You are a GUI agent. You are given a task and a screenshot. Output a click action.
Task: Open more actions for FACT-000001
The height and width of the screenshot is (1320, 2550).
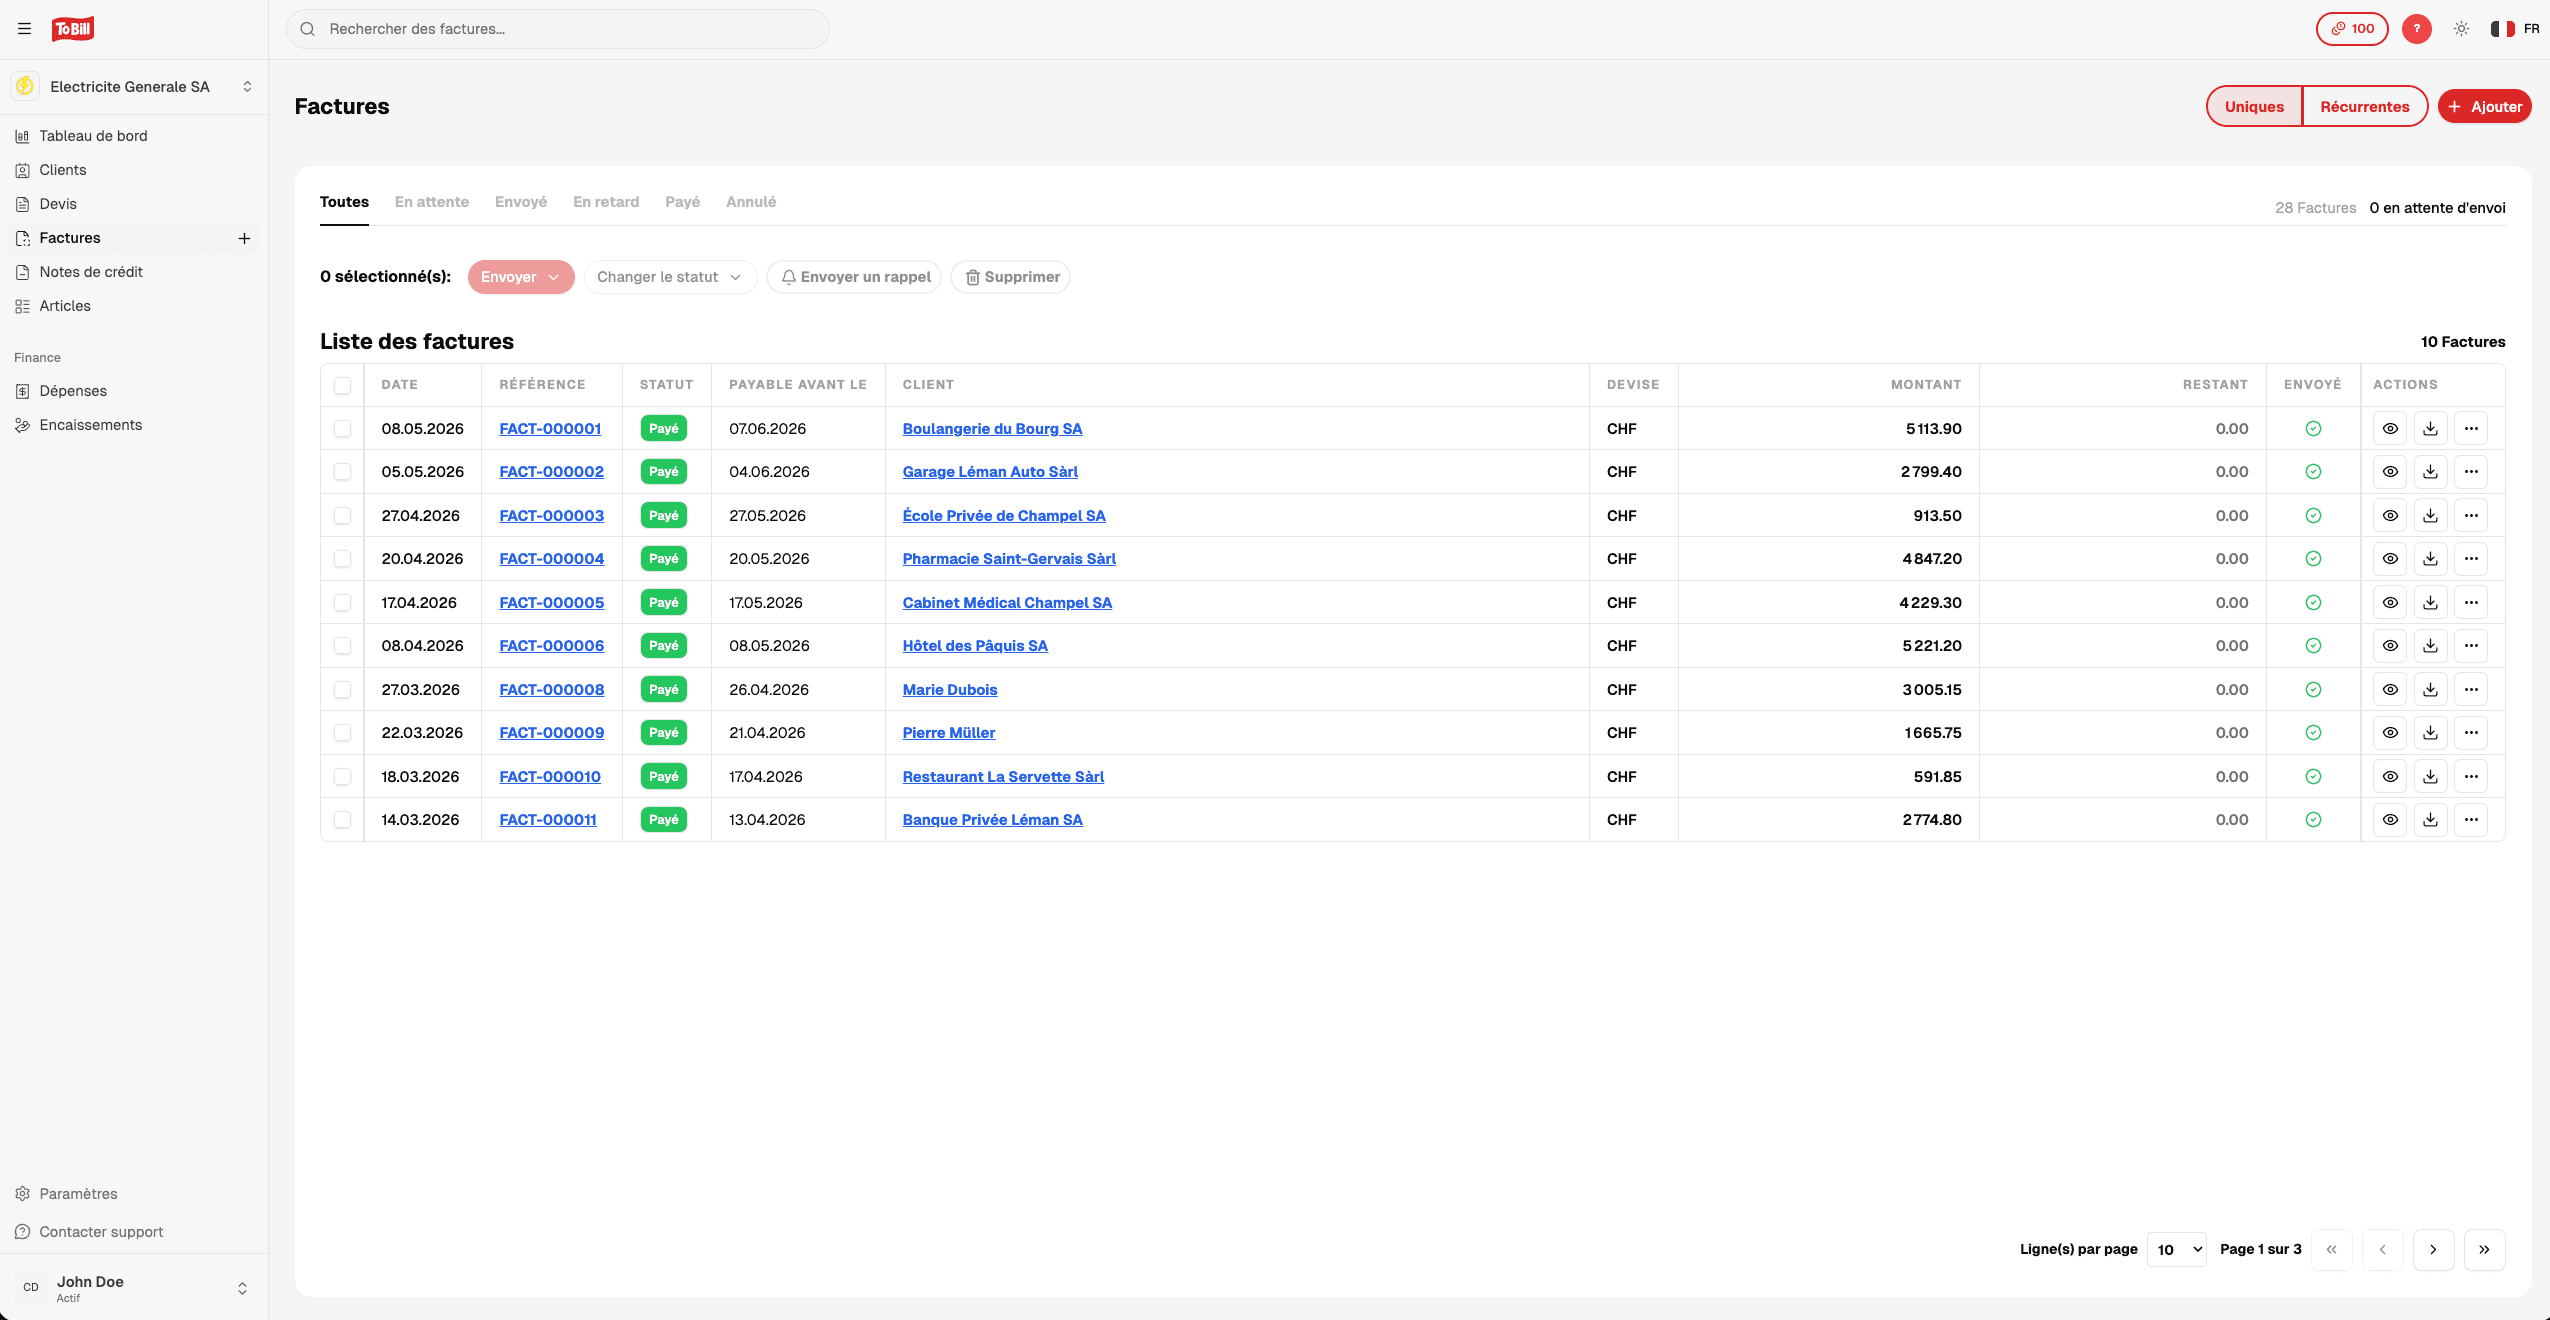point(2471,429)
